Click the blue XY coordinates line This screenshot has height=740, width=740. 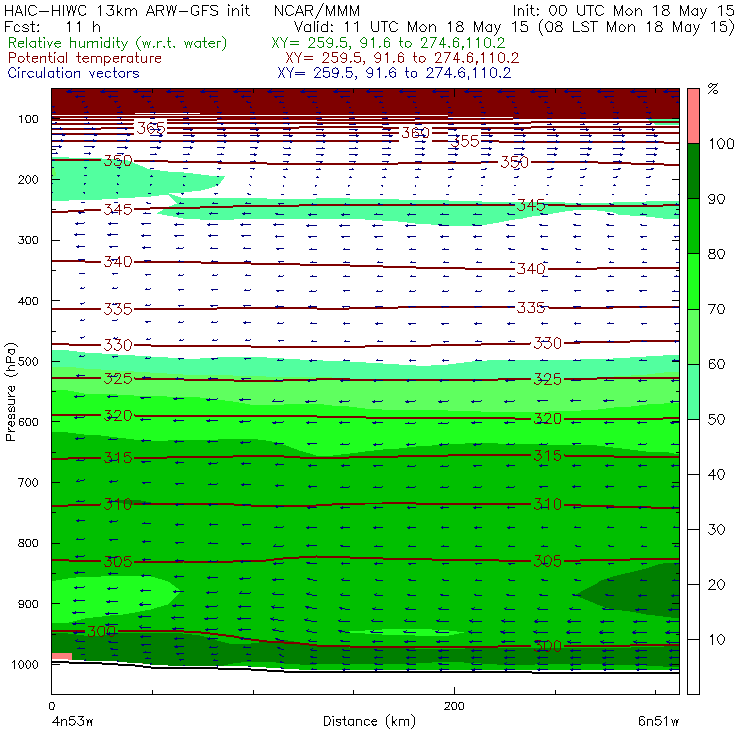pos(394,73)
